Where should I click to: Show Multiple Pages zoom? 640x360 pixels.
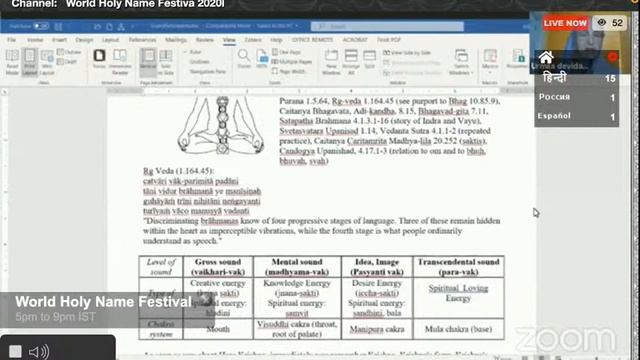[x=292, y=62]
